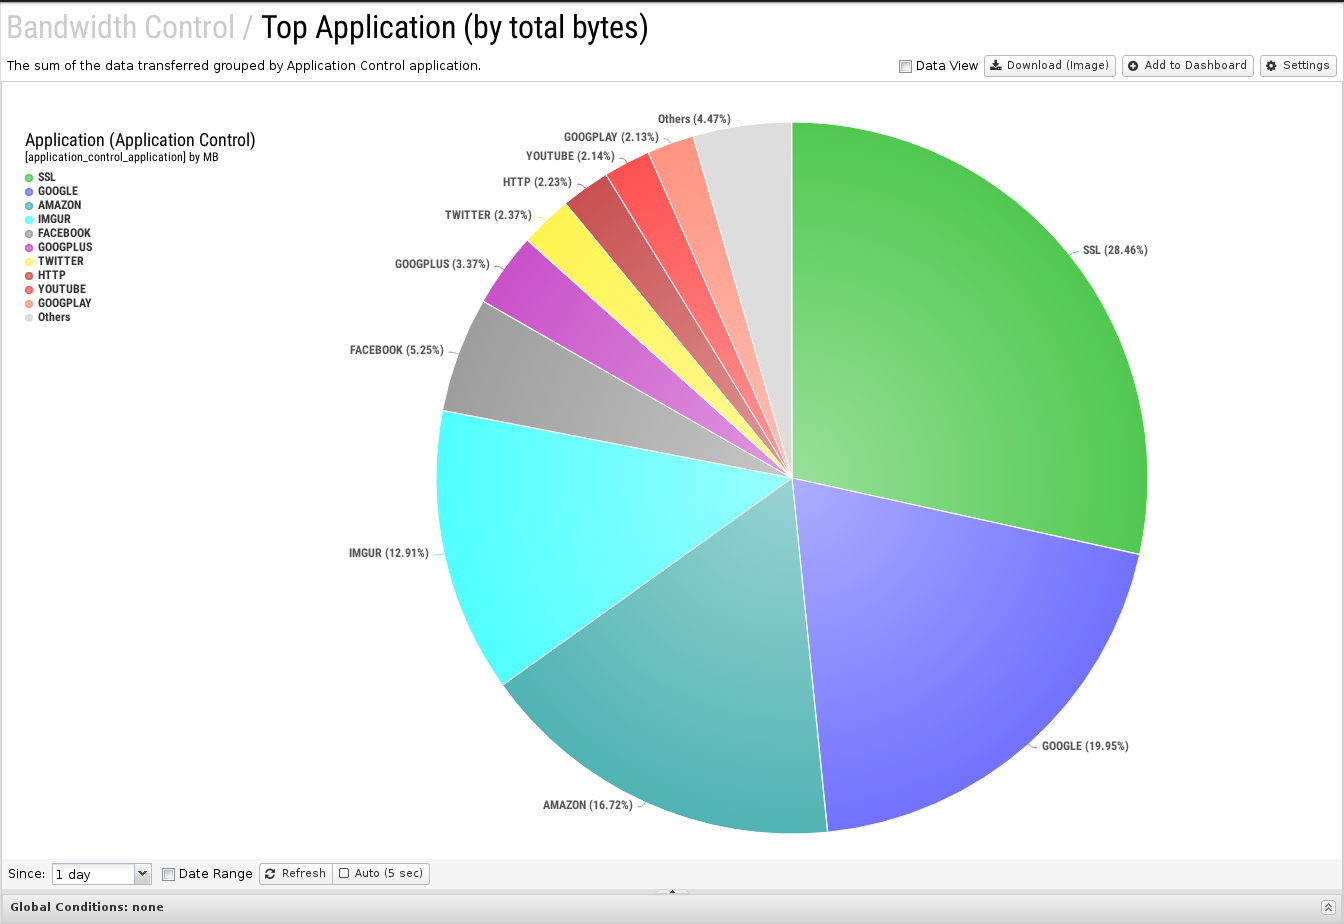Toggle FACEBOOK legend entry
Viewport: 1344px width, 924px height.
[57, 233]
